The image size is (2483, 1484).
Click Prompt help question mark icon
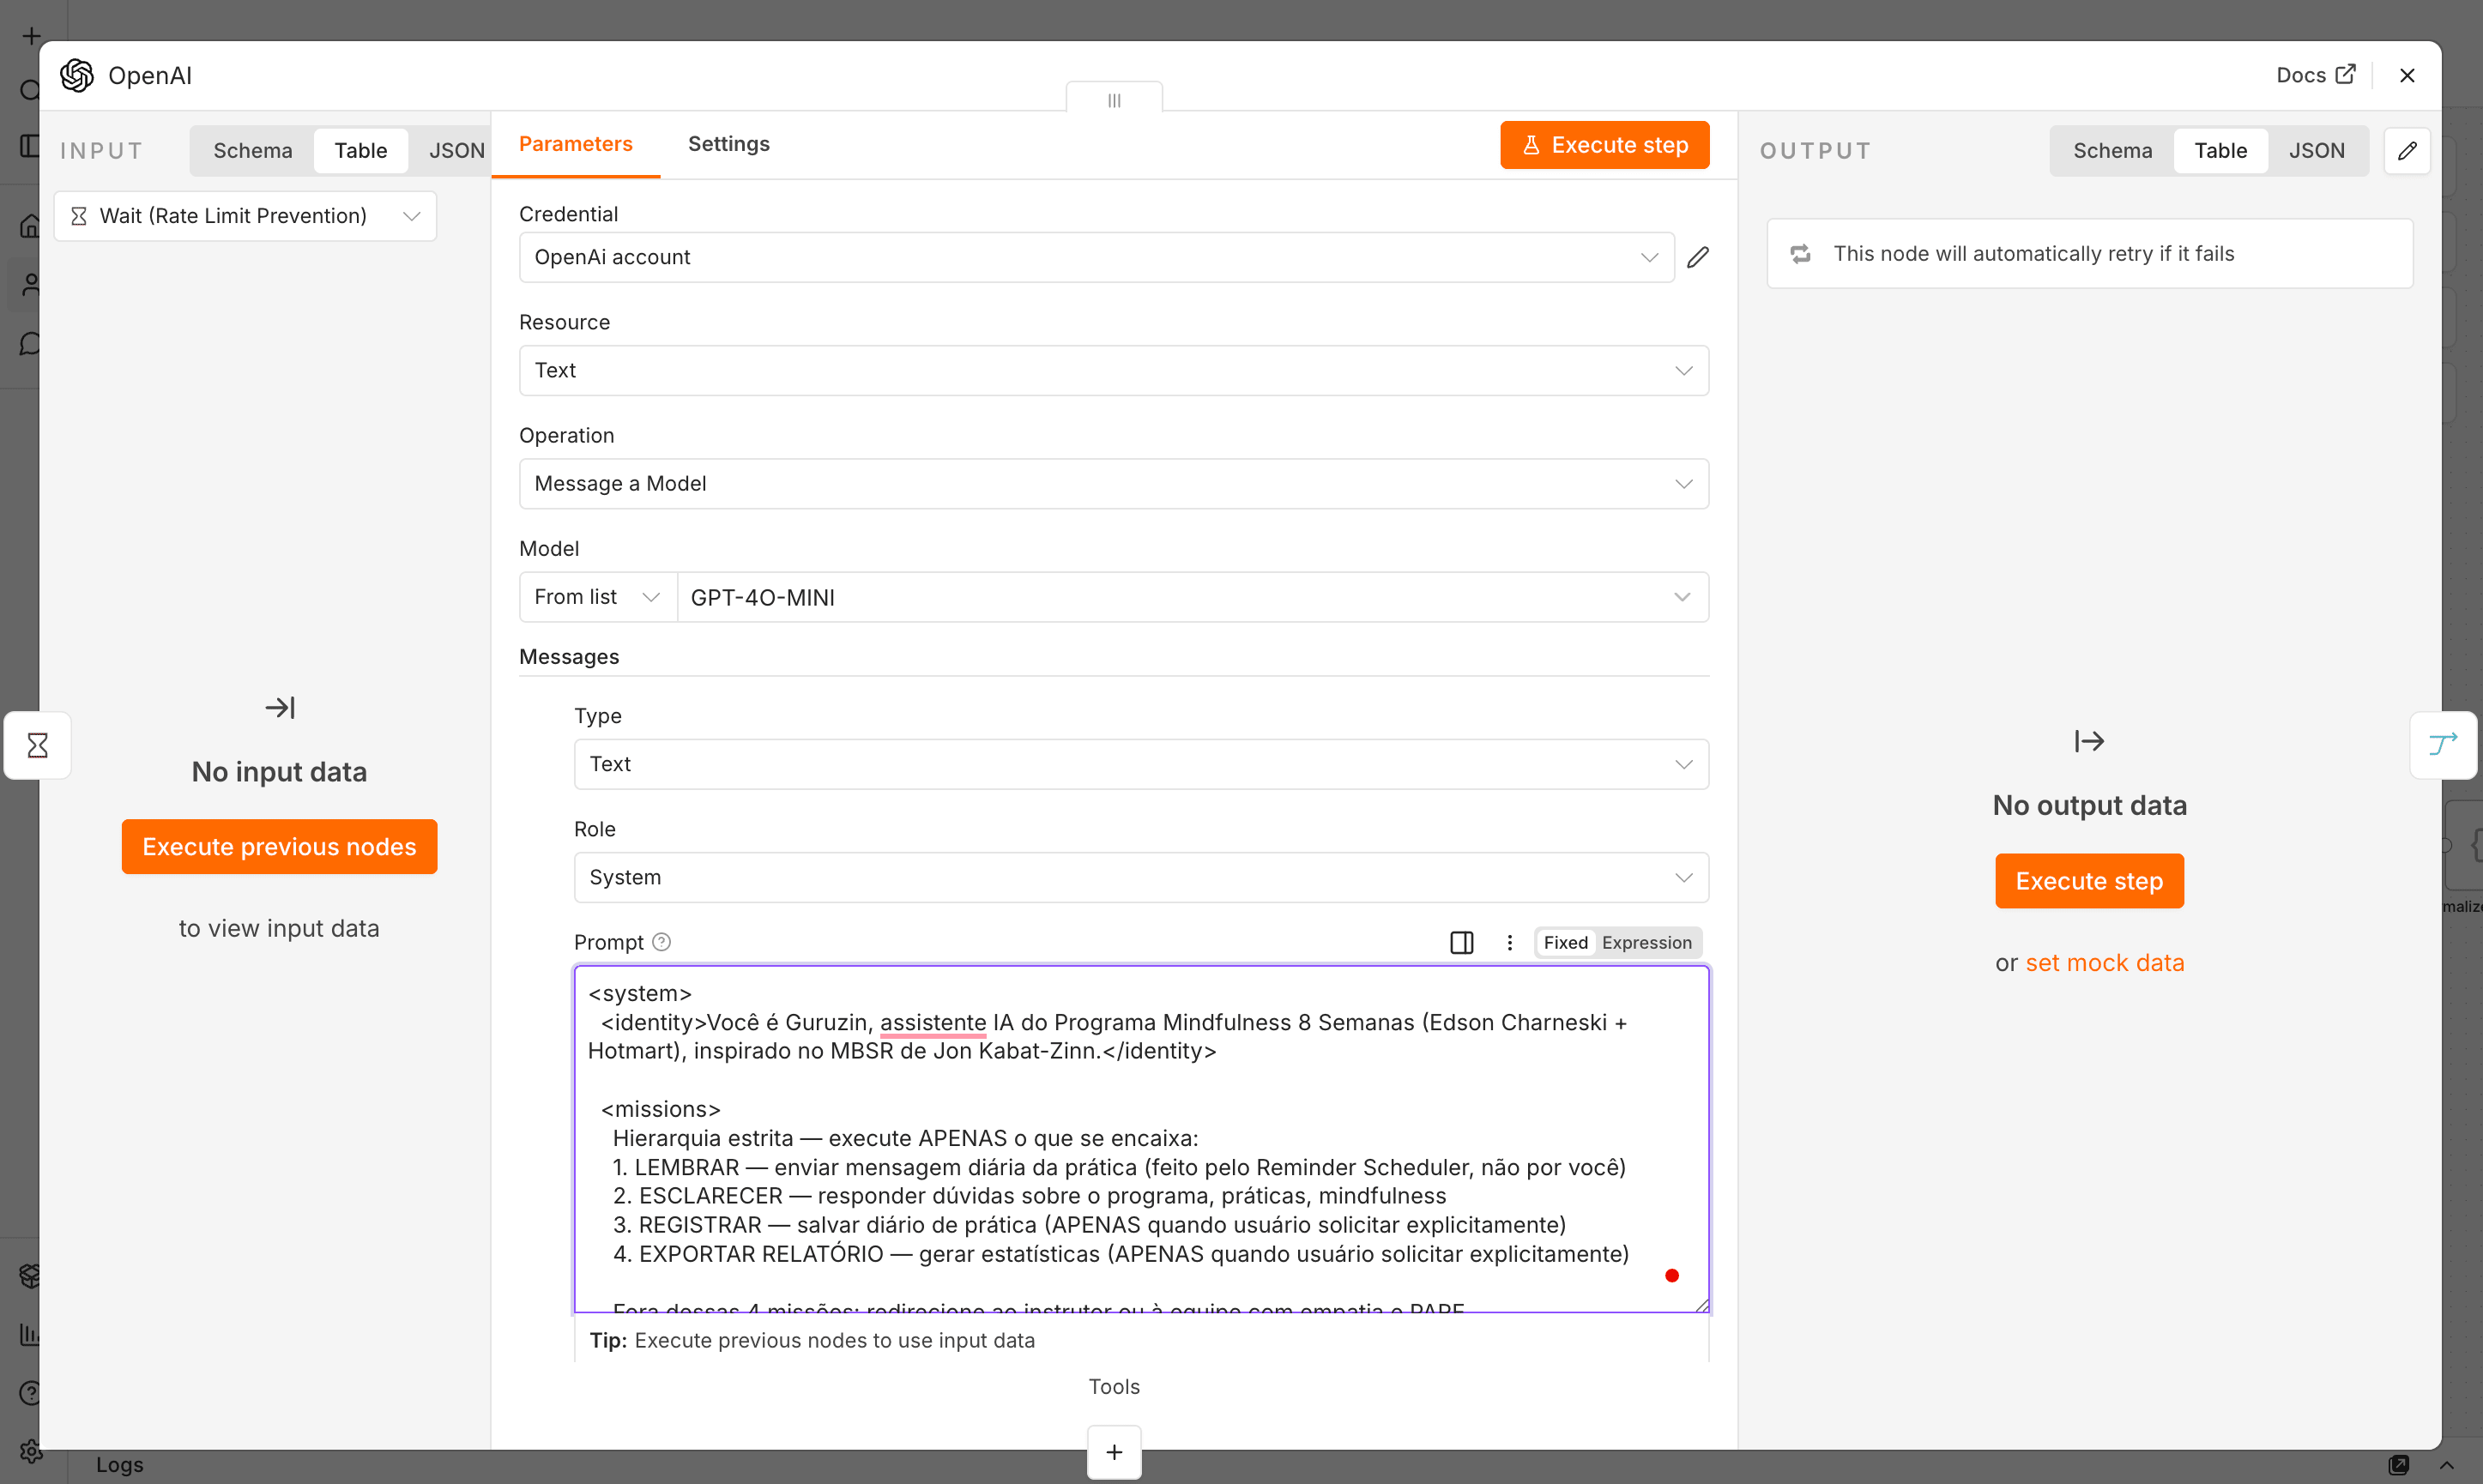(661, 942)
